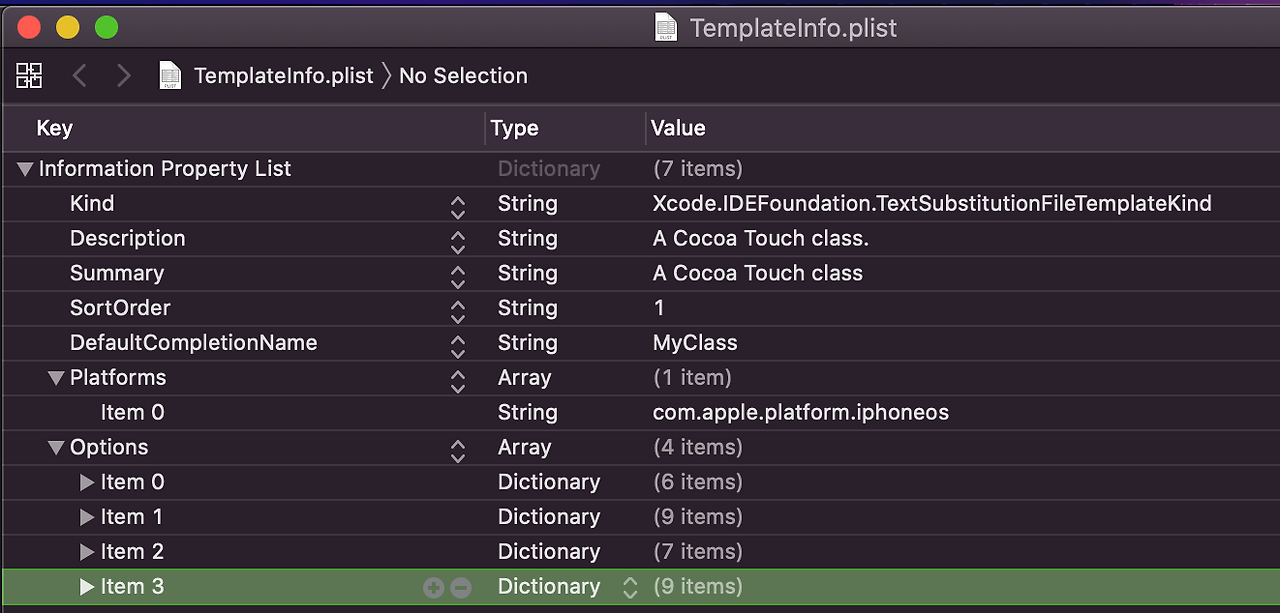Click the Value column header

point(678,128)
